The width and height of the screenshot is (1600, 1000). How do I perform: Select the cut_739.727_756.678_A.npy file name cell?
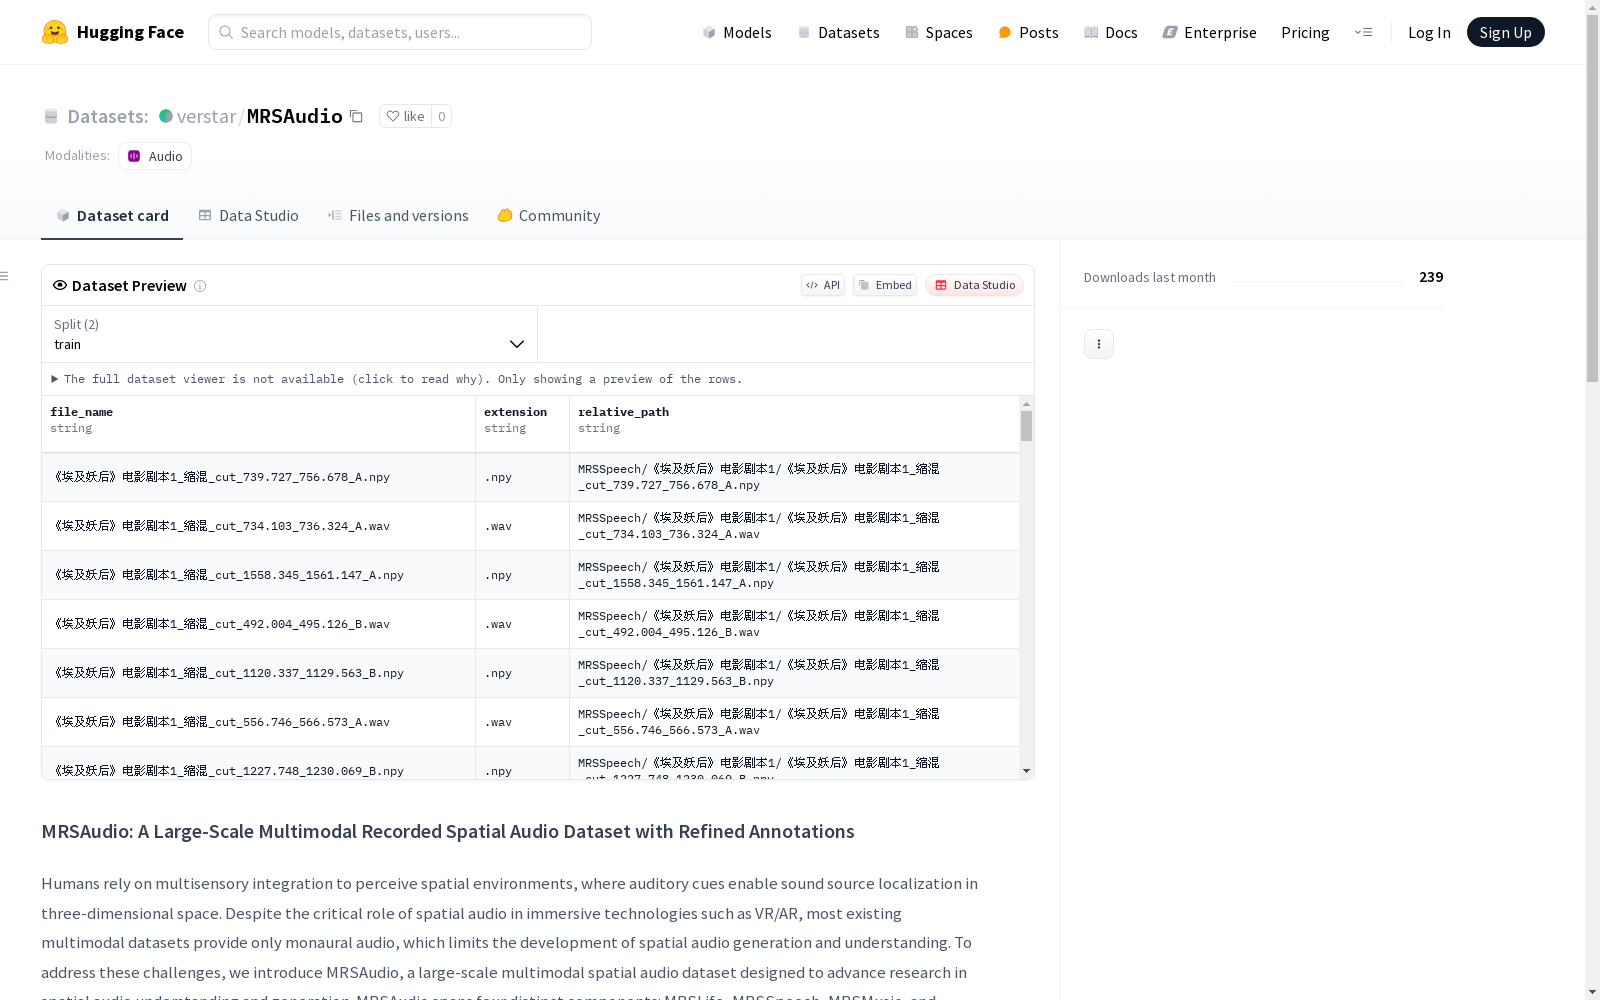pos(258,477)
